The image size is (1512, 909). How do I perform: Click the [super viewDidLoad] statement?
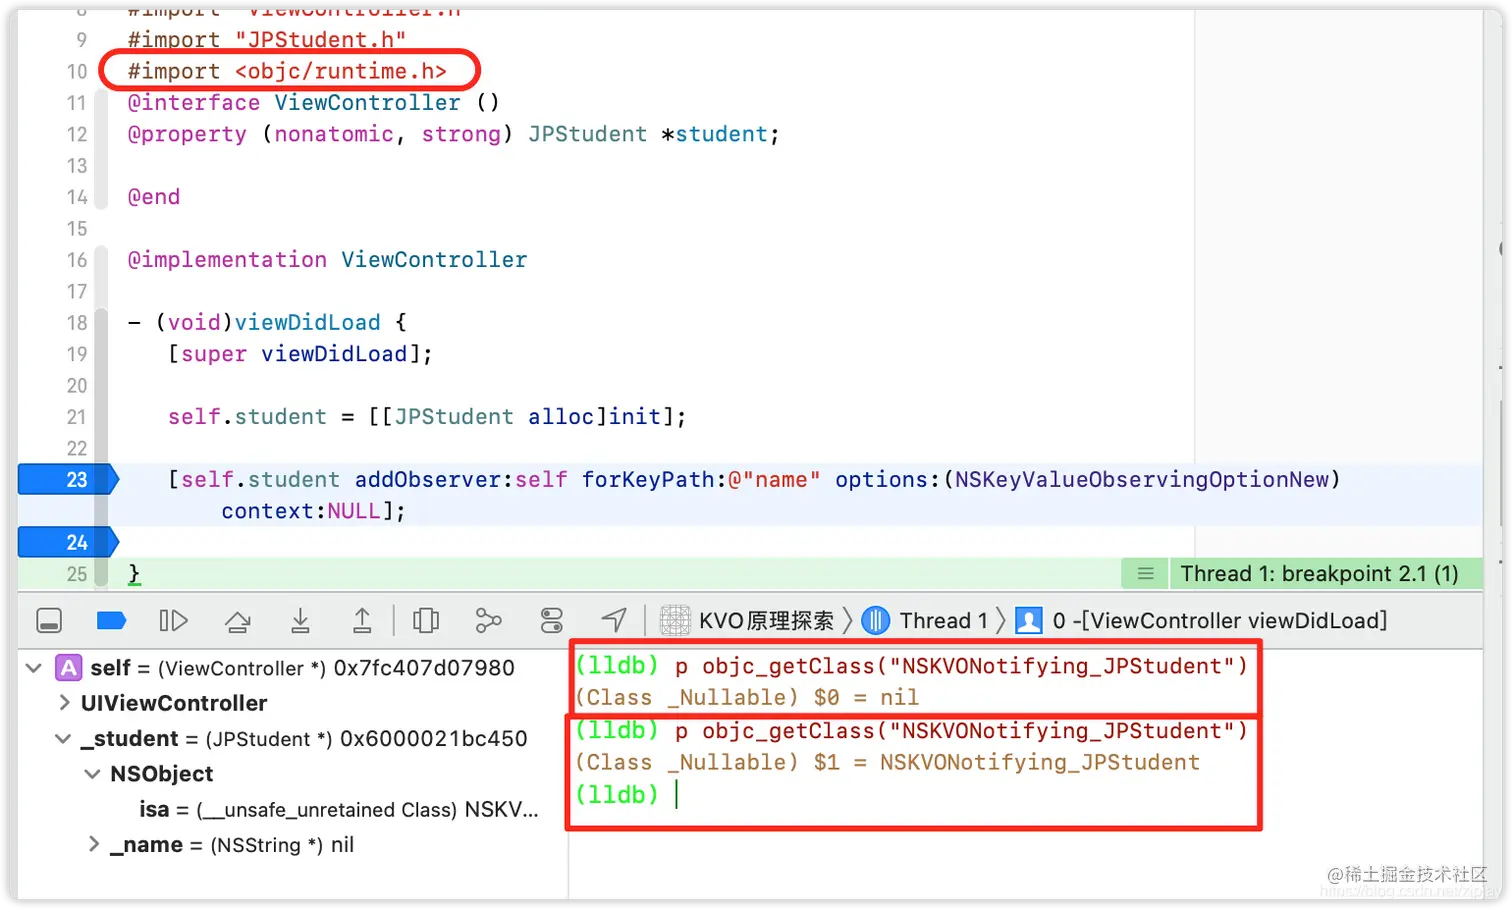pos(300,354)
